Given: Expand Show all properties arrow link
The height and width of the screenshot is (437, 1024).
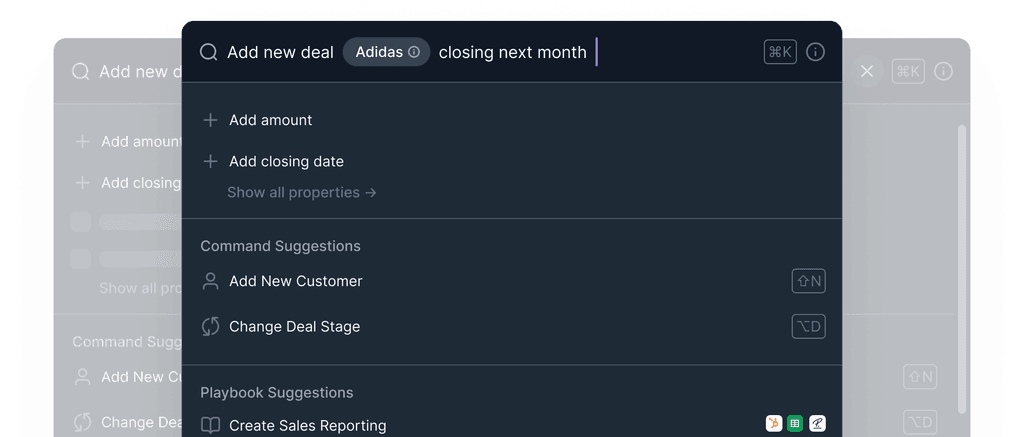Looking at the screenshot, I should [x=301, y=192].
